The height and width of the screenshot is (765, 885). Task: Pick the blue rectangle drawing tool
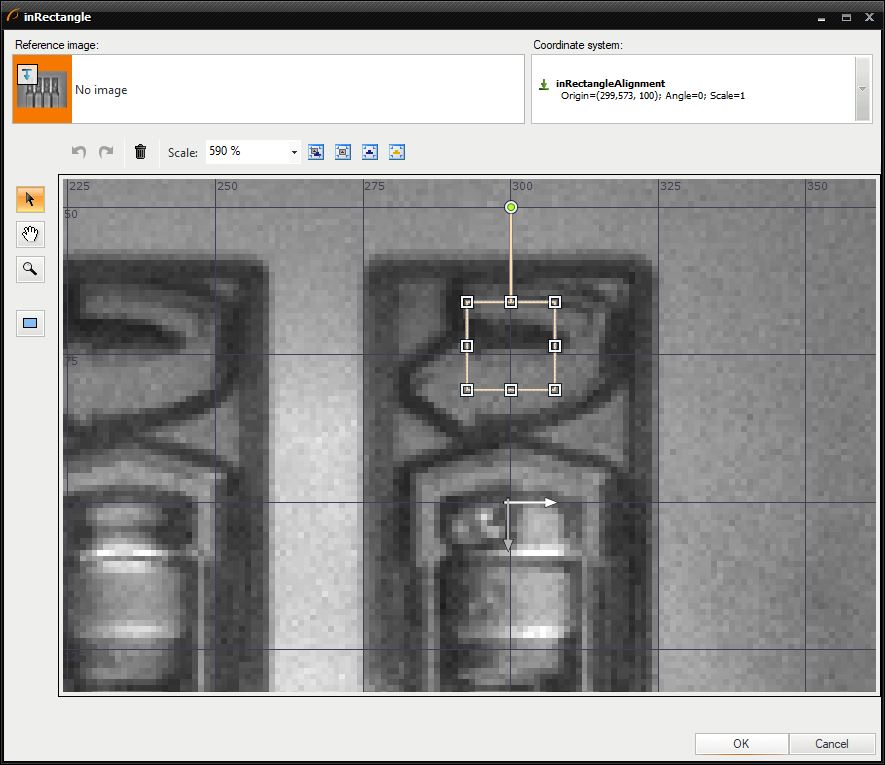30,323
